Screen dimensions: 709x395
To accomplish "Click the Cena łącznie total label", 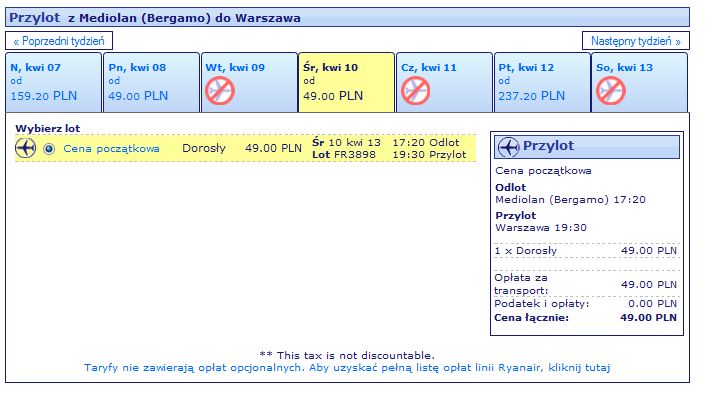I will (x=531, y=318).
